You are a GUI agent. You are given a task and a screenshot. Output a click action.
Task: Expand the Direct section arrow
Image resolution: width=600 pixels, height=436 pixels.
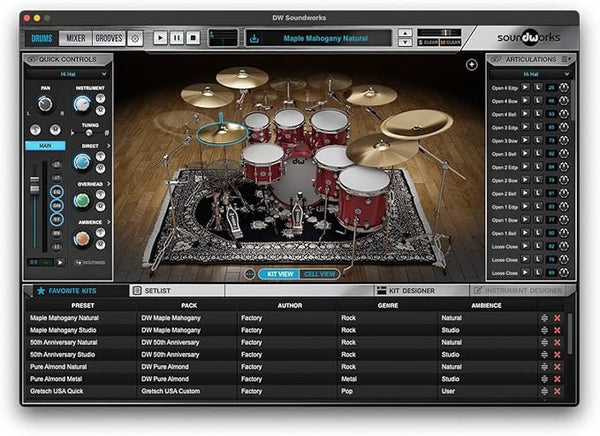[x=109, y=146]
